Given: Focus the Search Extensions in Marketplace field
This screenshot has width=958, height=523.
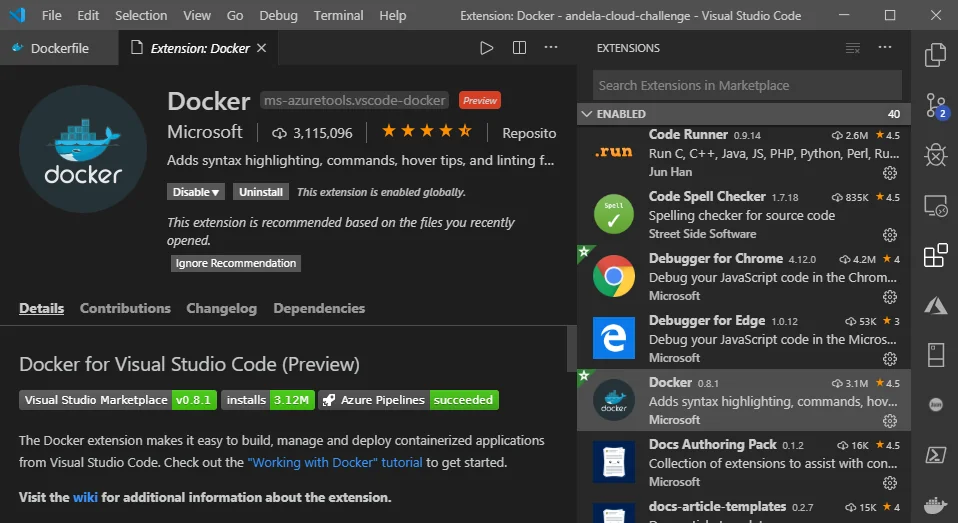Looking at the screenshot, I should point(747,86).
